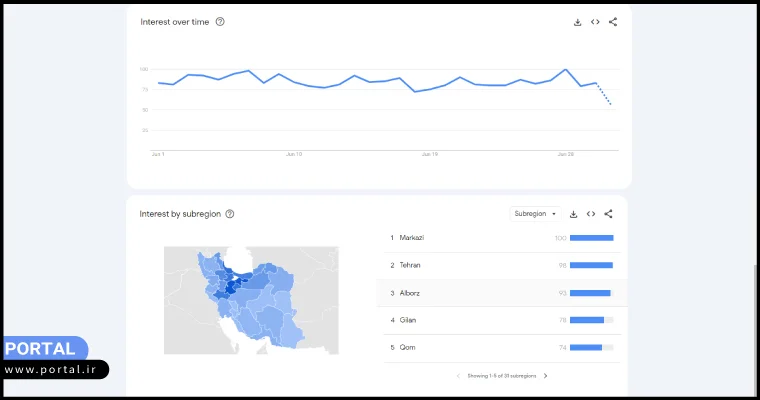The image size is (760, 400).
Task: Go to next page of subregions
Action: [x=546, y=376]
